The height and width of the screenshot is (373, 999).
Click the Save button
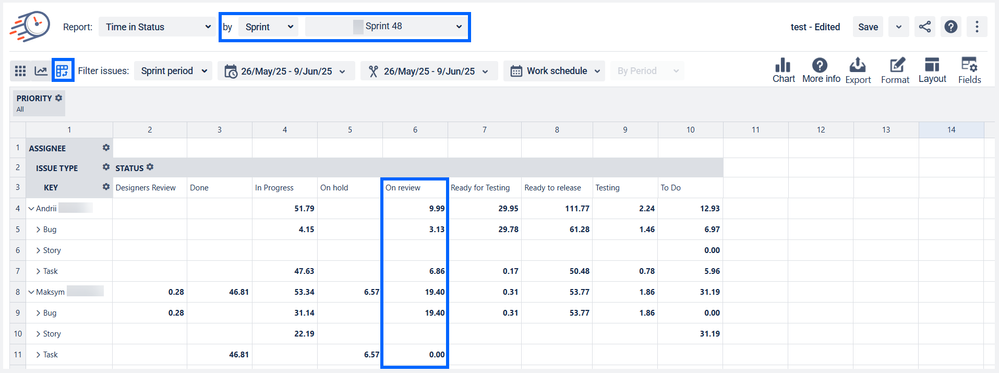[x=868, y=27]
